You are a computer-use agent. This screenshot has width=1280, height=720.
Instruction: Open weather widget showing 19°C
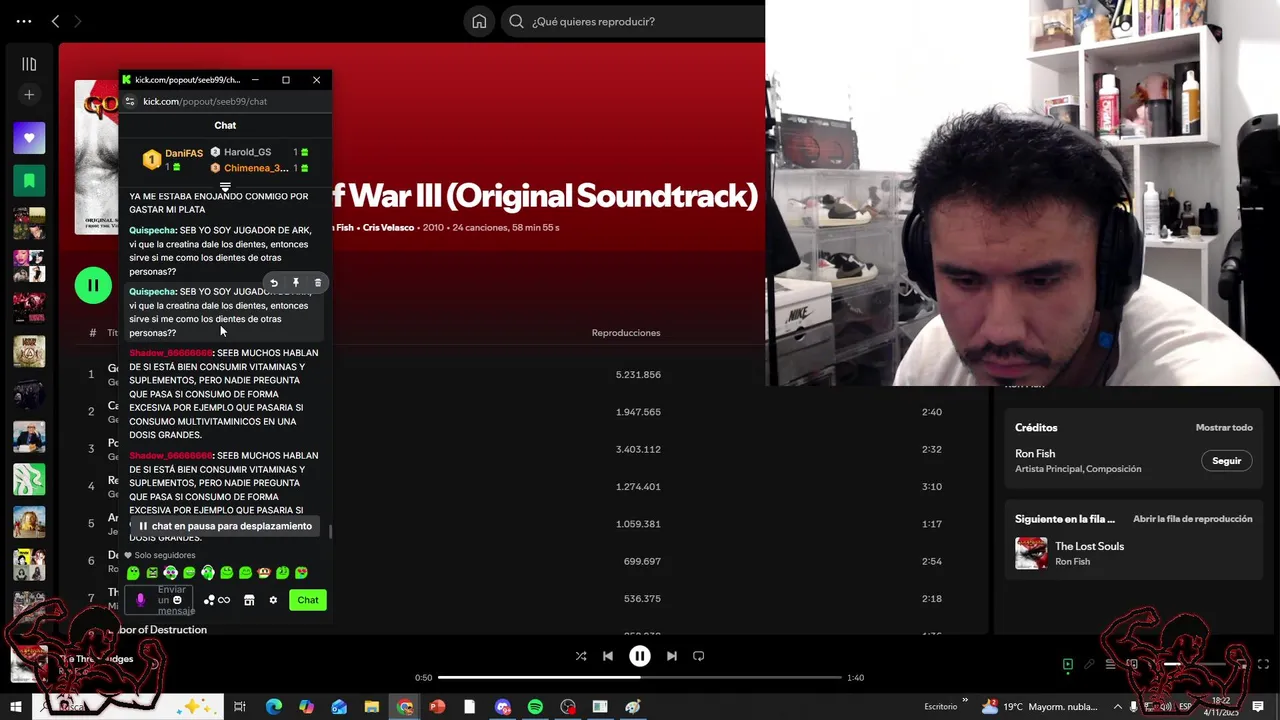point(1040,707)
